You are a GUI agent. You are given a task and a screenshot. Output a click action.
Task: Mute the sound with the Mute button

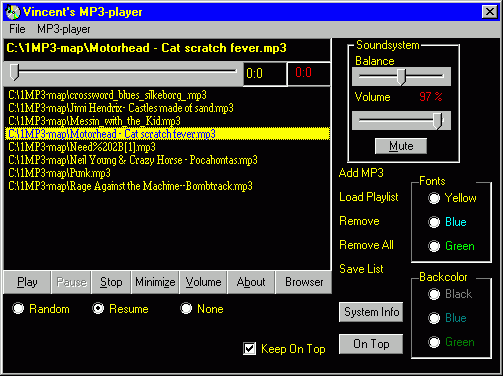401,146
